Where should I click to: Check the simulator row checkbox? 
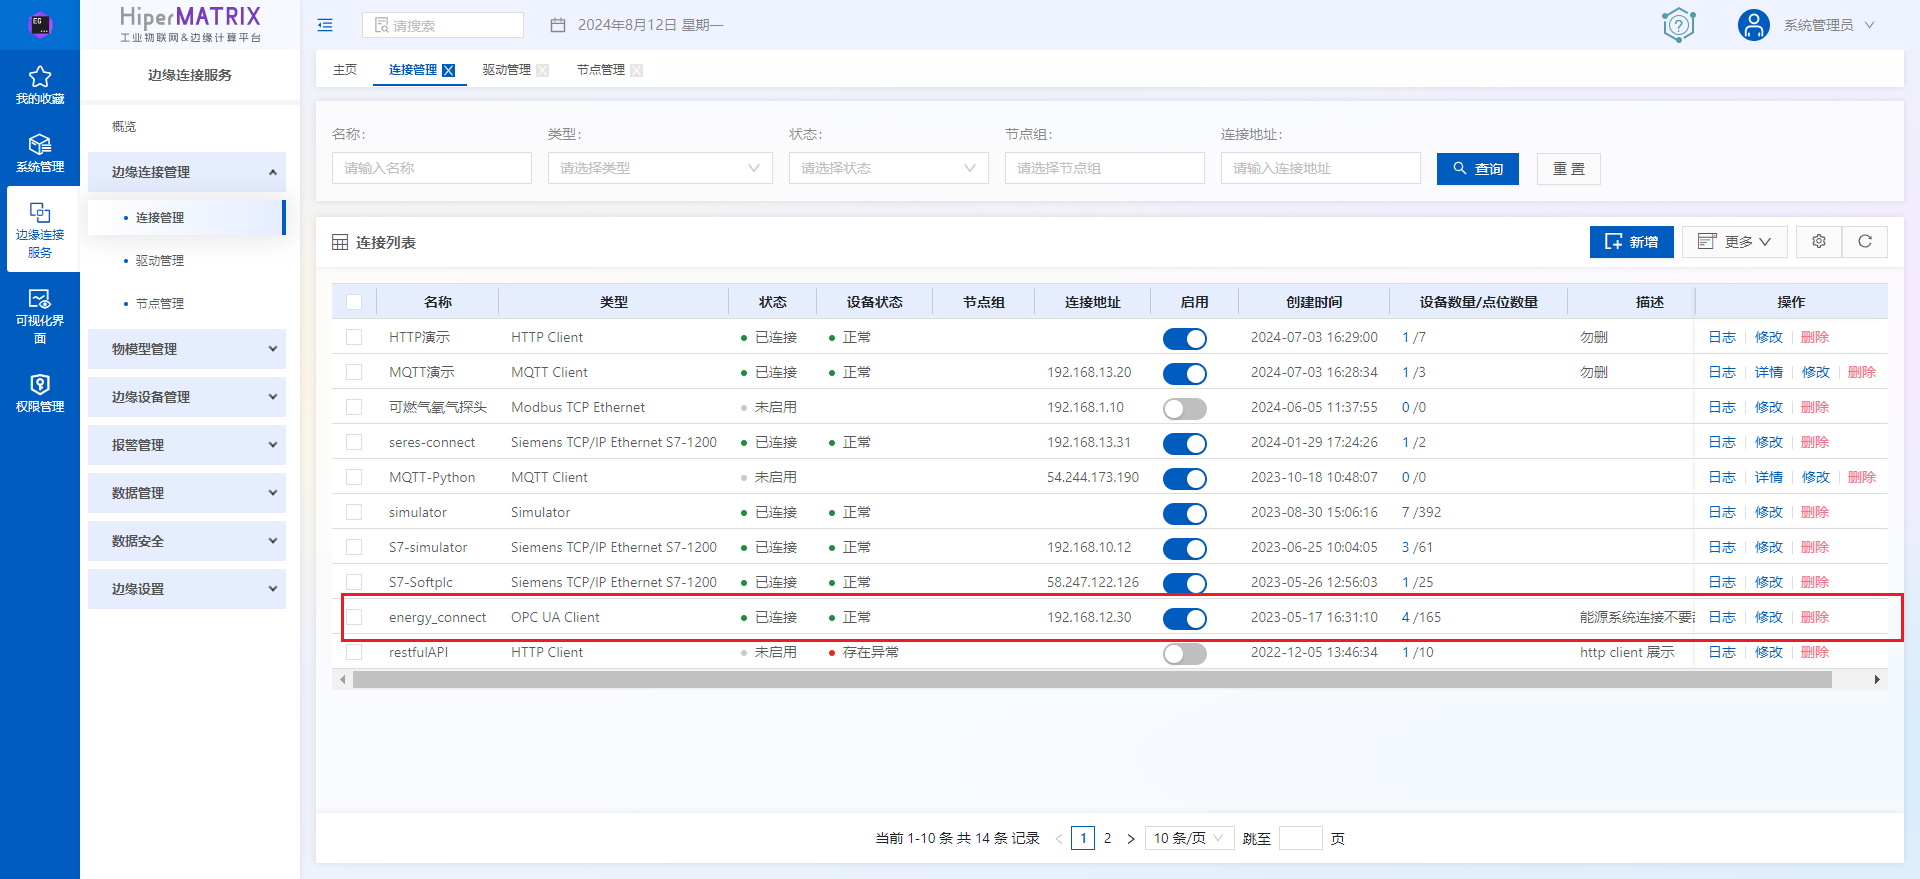pos(354,512)
